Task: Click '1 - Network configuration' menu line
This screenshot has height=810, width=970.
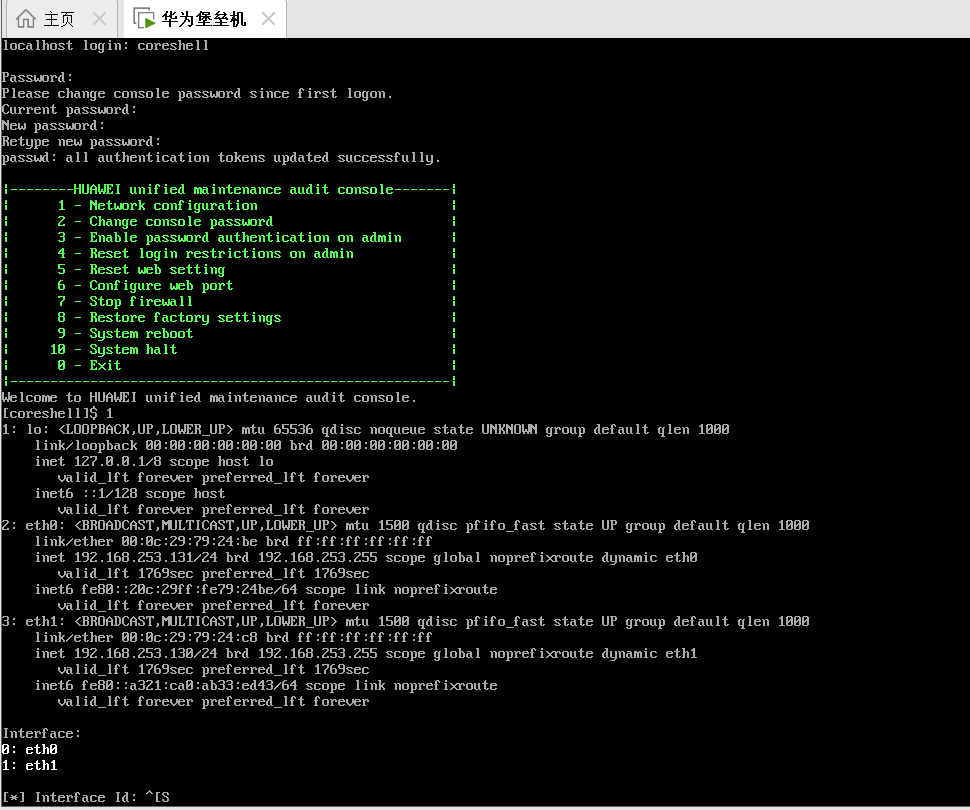Action: point(157,205)
